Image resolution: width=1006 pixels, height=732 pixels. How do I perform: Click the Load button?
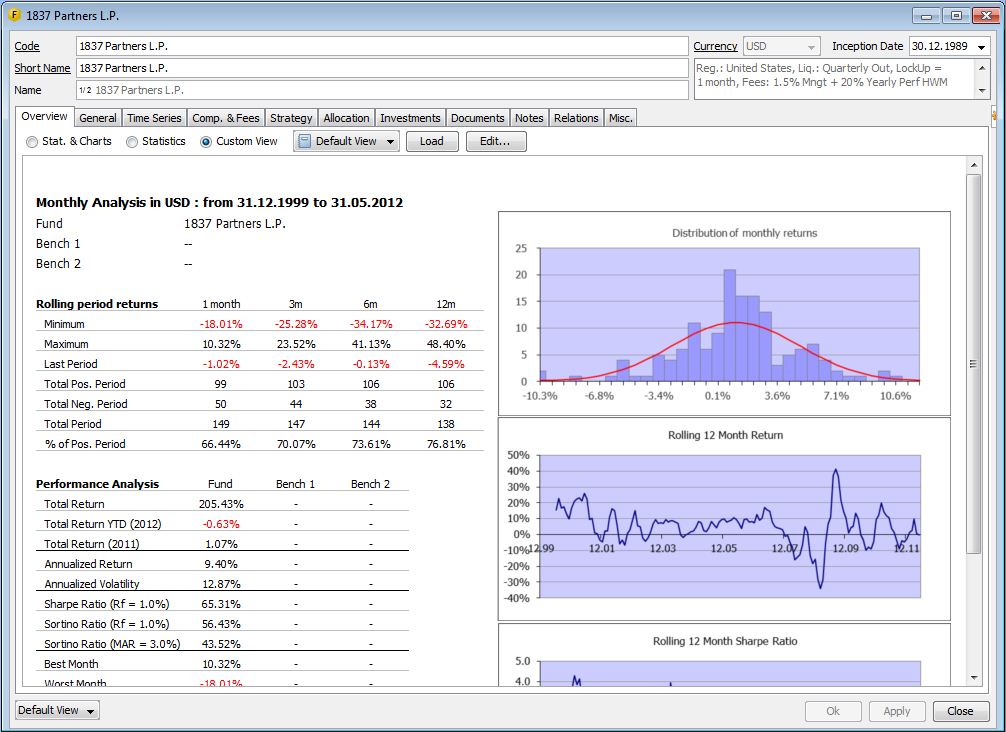432,141
